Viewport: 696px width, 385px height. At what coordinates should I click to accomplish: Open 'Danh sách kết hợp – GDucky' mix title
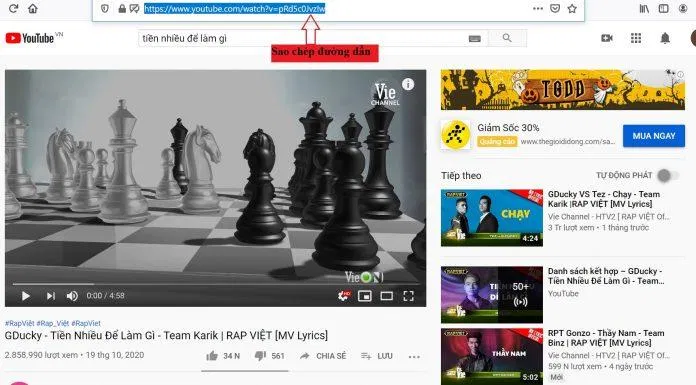[606, 276]
